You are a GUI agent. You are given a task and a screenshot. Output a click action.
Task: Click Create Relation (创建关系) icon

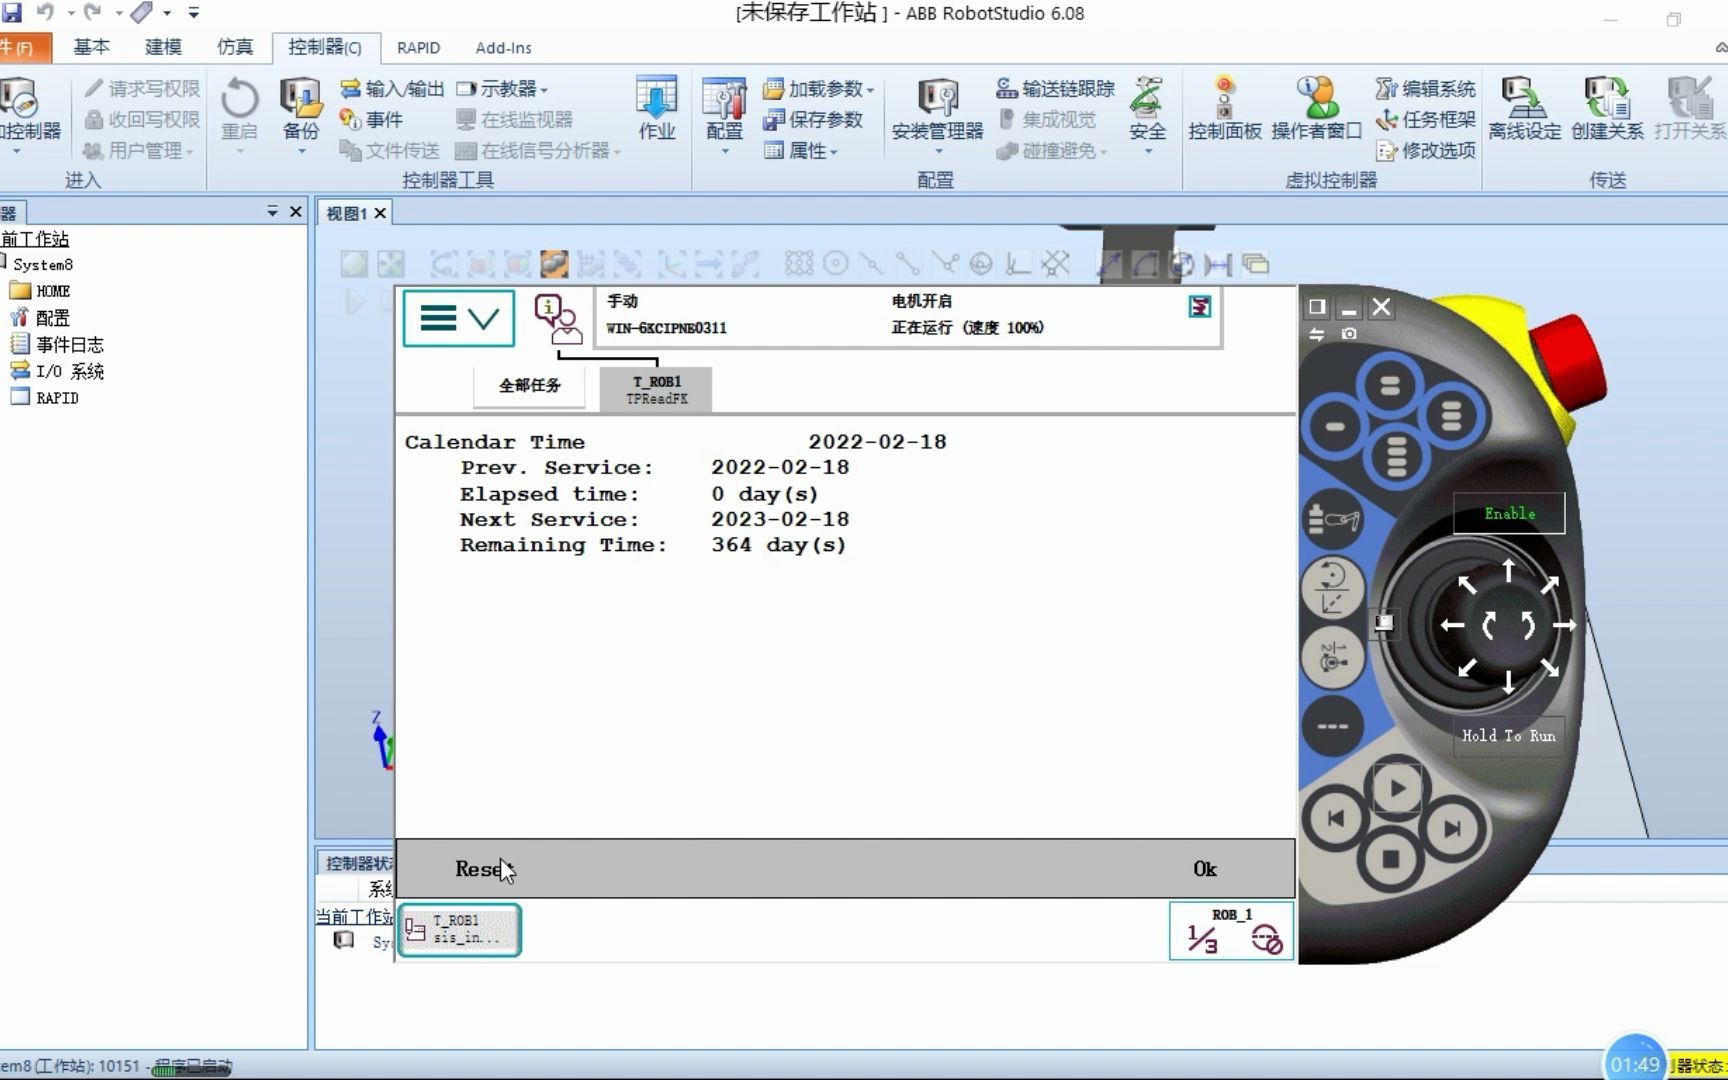1607,110
